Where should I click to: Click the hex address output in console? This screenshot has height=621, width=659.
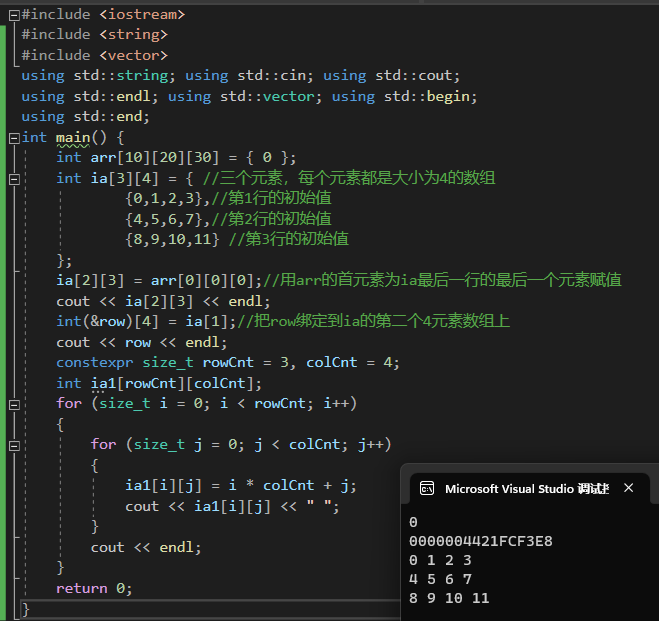[480, 541]
